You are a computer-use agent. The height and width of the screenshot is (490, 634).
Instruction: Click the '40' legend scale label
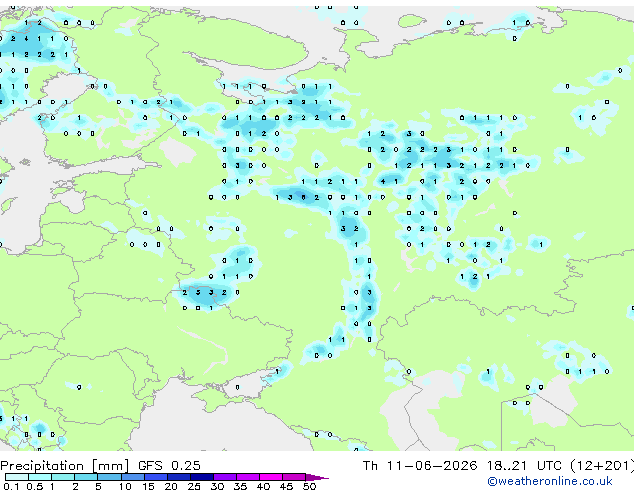(x=263, y=486)
